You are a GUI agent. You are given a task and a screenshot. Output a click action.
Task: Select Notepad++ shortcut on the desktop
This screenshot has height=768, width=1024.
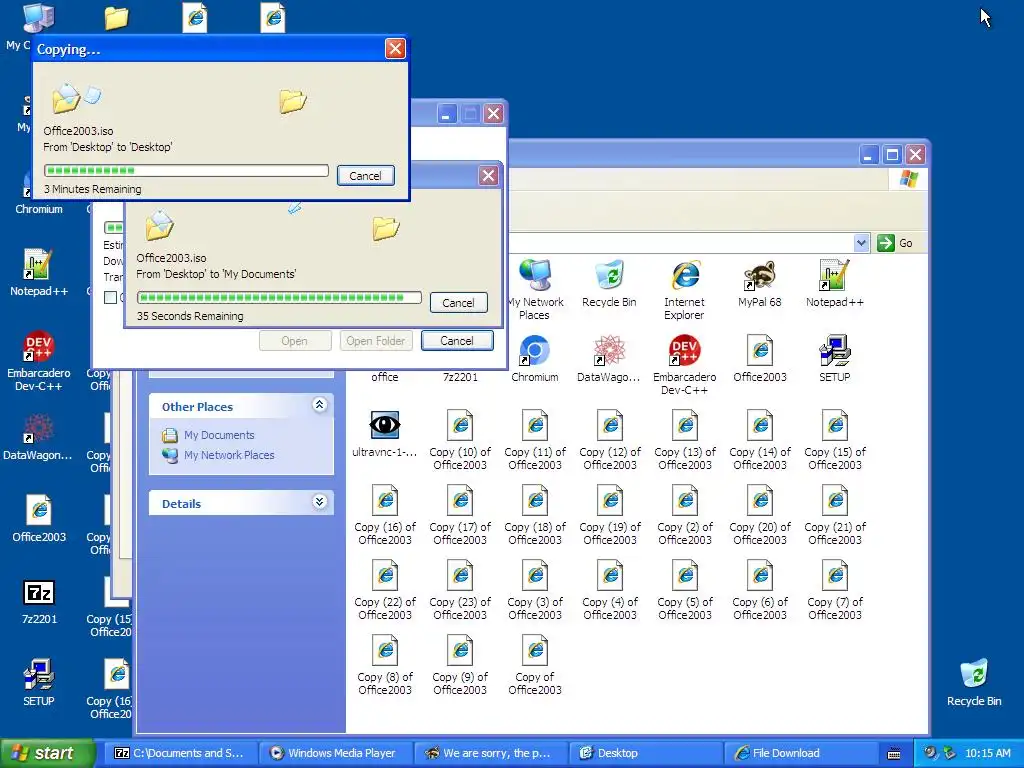39,272
